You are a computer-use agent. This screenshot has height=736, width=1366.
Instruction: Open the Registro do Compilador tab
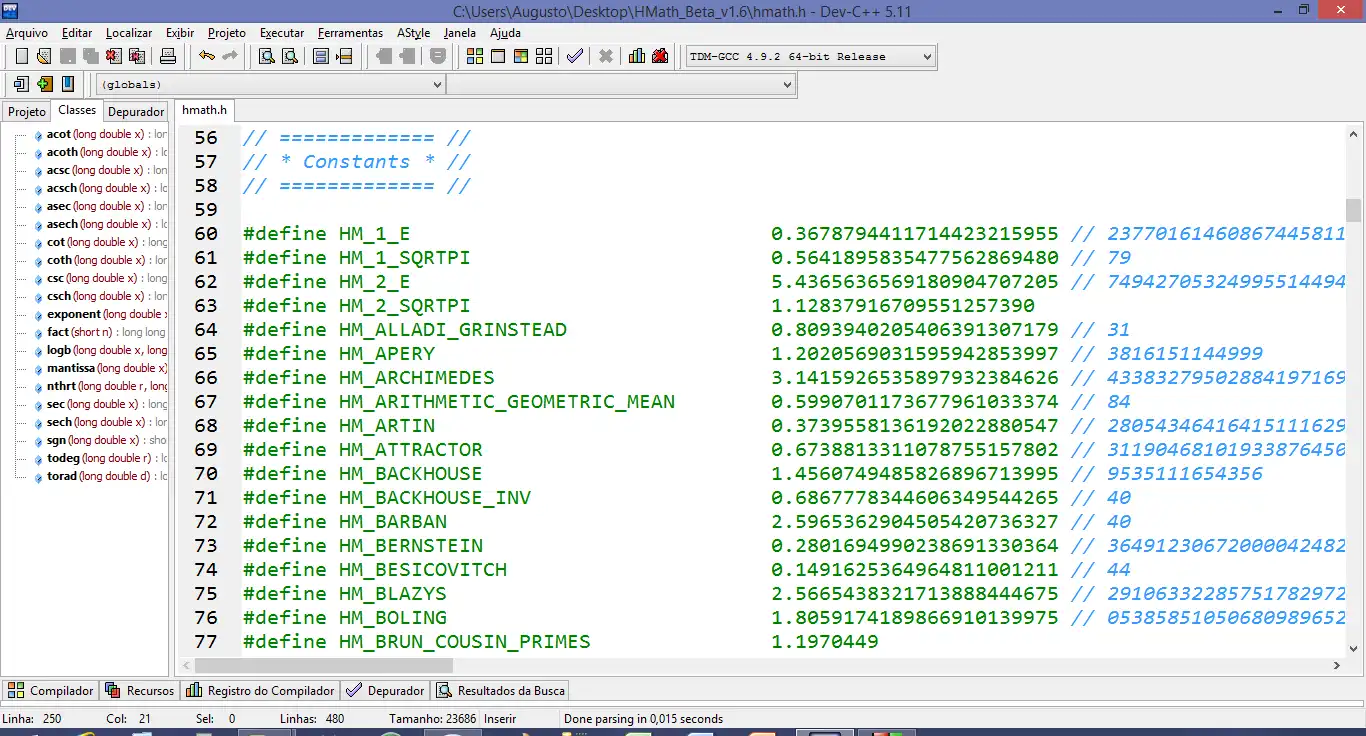(261, 690)
